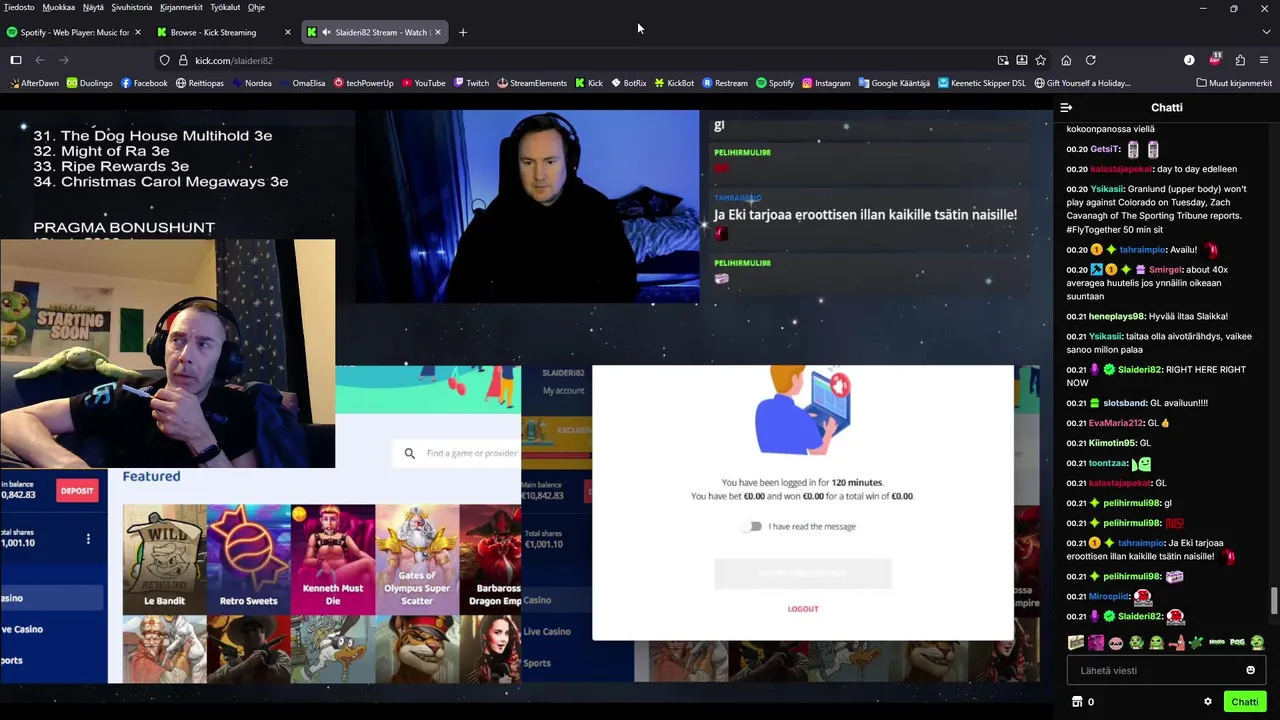Image resolution: width=1280 pixels, height=720 pixels.
Task: Click username Mirospiid in chat
Action: pos(1109,596)
